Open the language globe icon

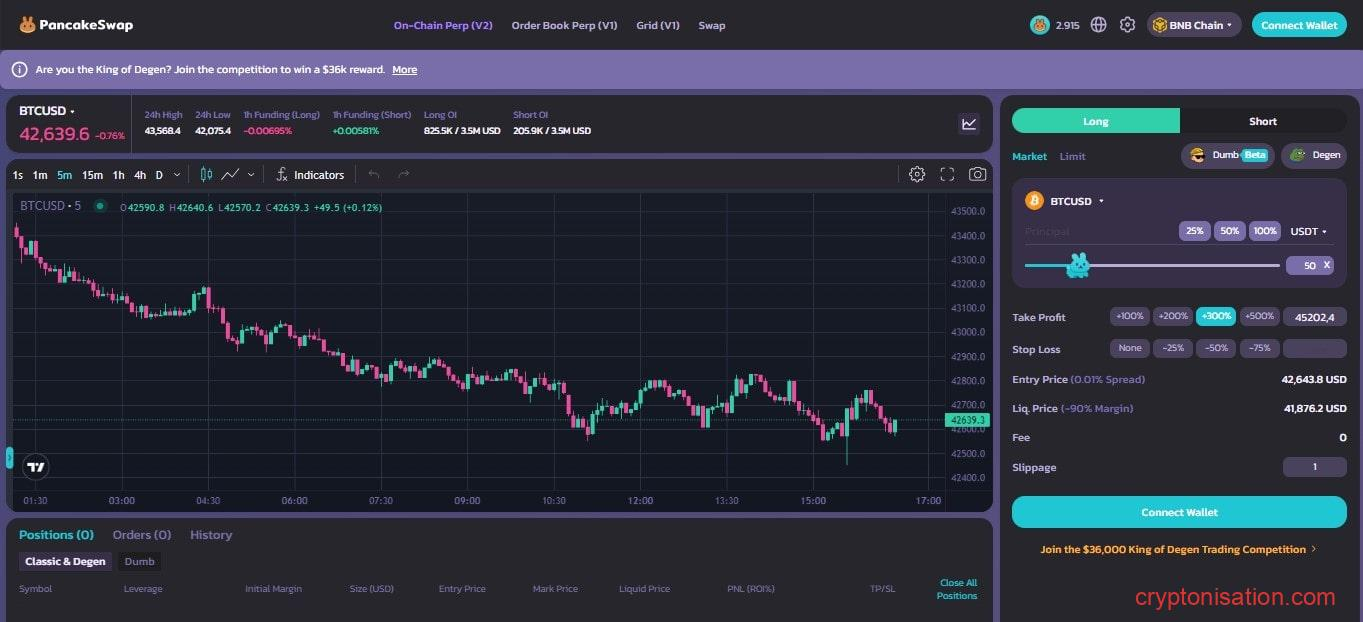pyautogui.click(x=1099, y=25)
